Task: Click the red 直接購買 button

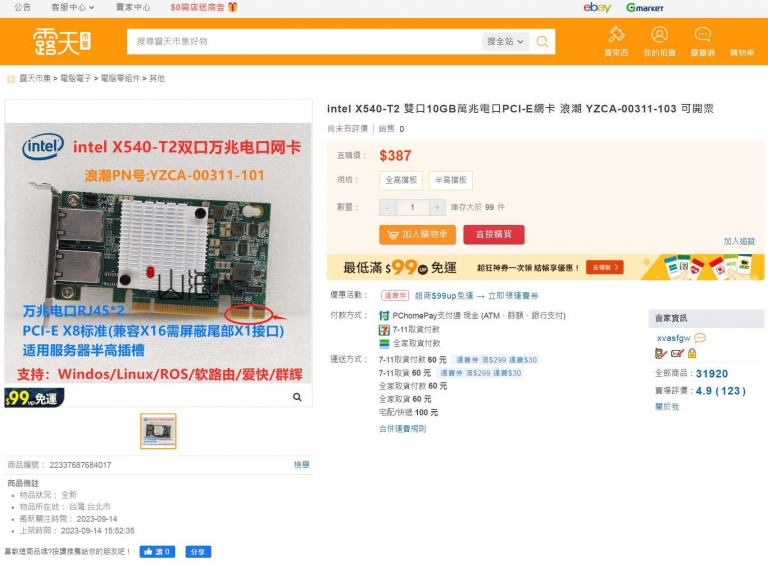Action: [494, 235]
